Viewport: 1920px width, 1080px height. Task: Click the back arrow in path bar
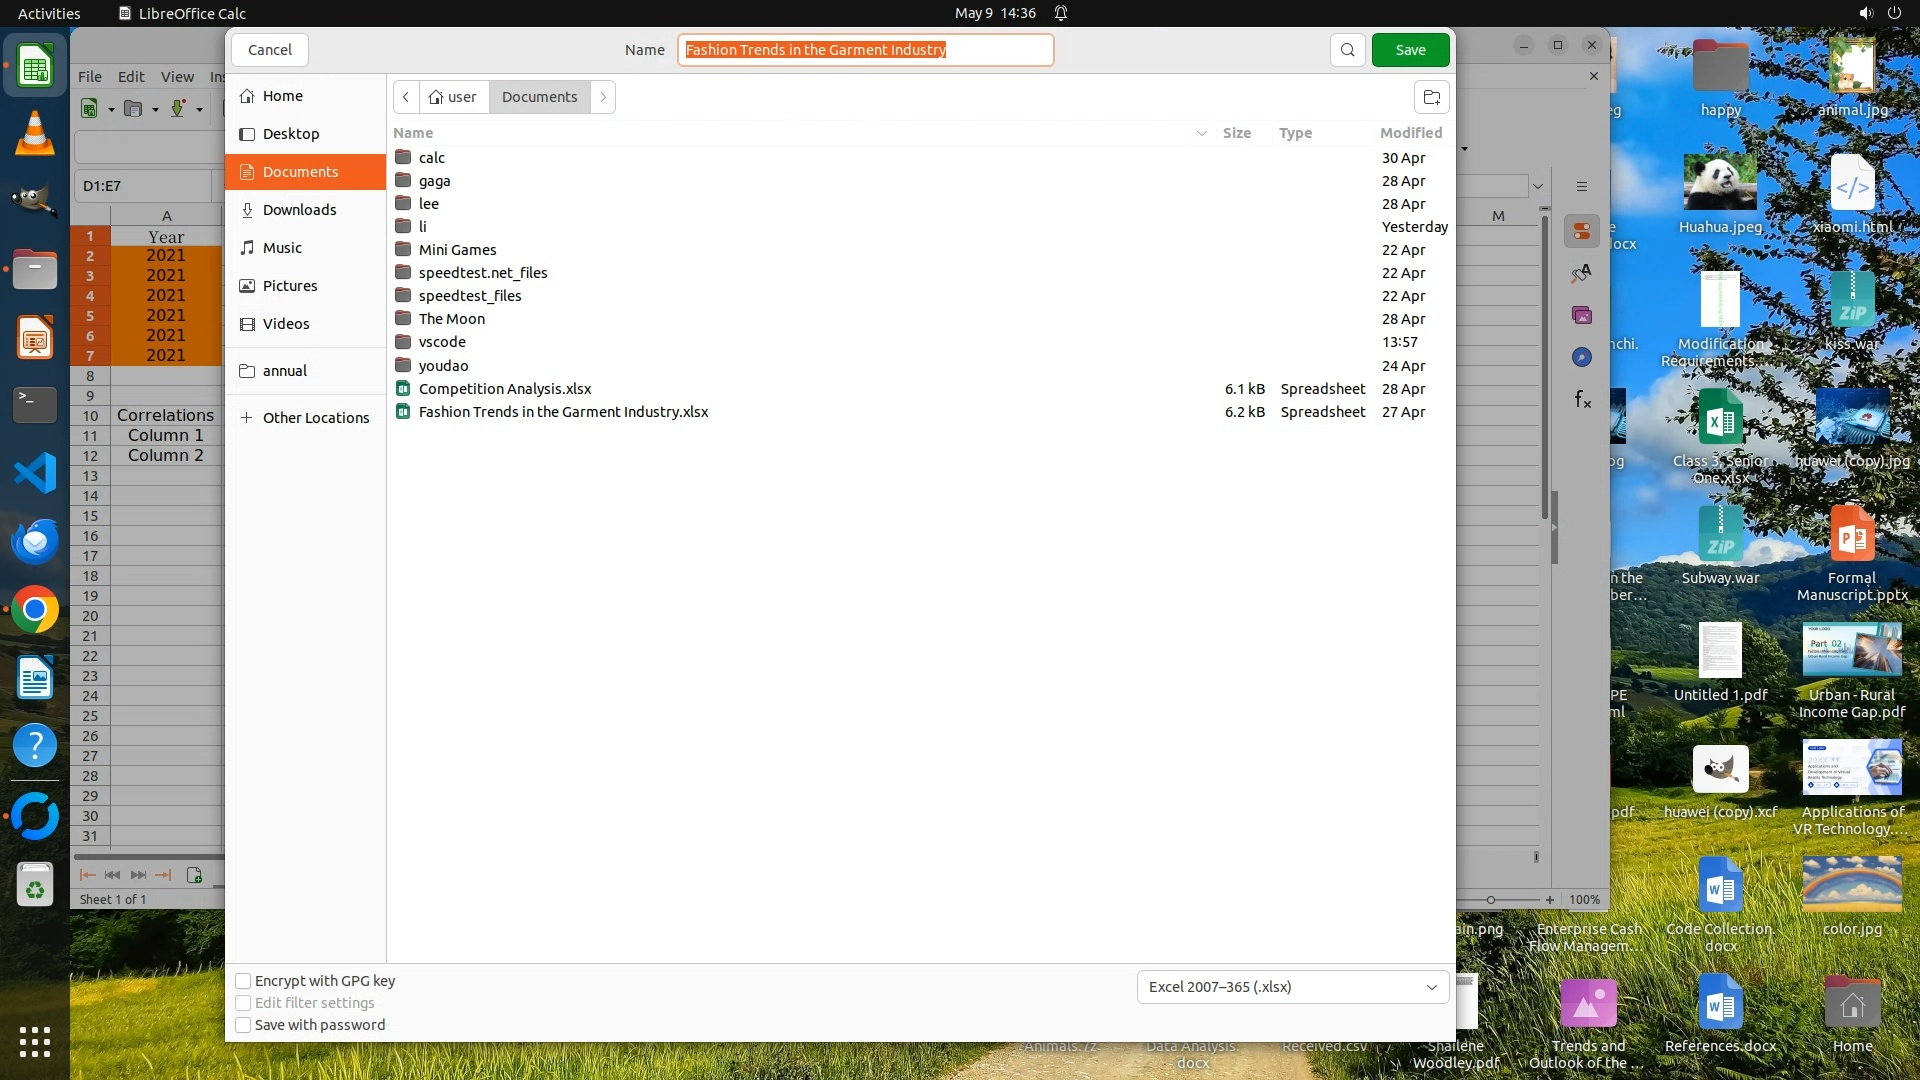click(406, 97)
